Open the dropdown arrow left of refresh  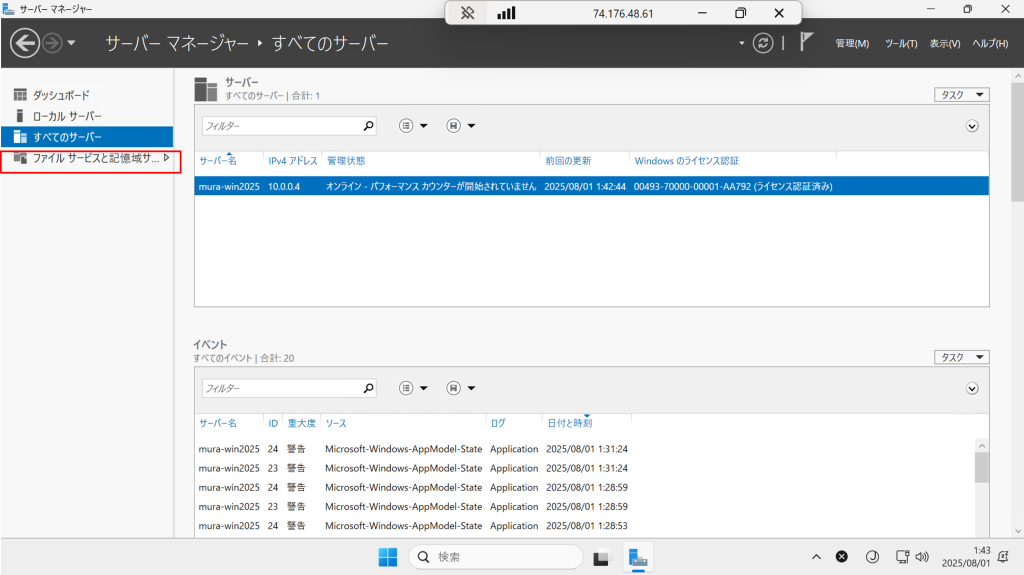[742, 43]
